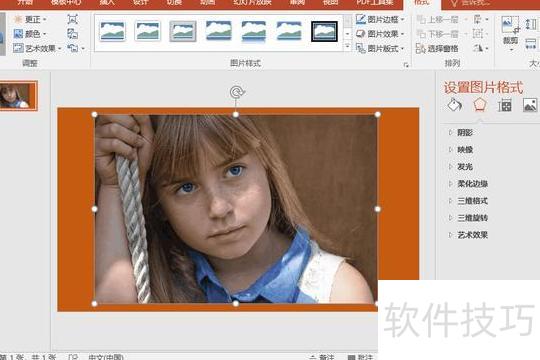Click the bottom-left picture resize handle
This screenshot has height=360, width=540.
95,304
